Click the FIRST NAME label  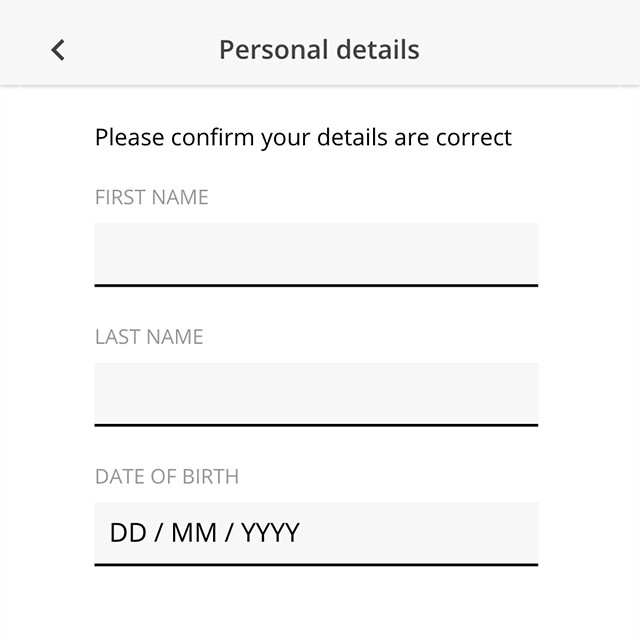(x=152, y=197)
